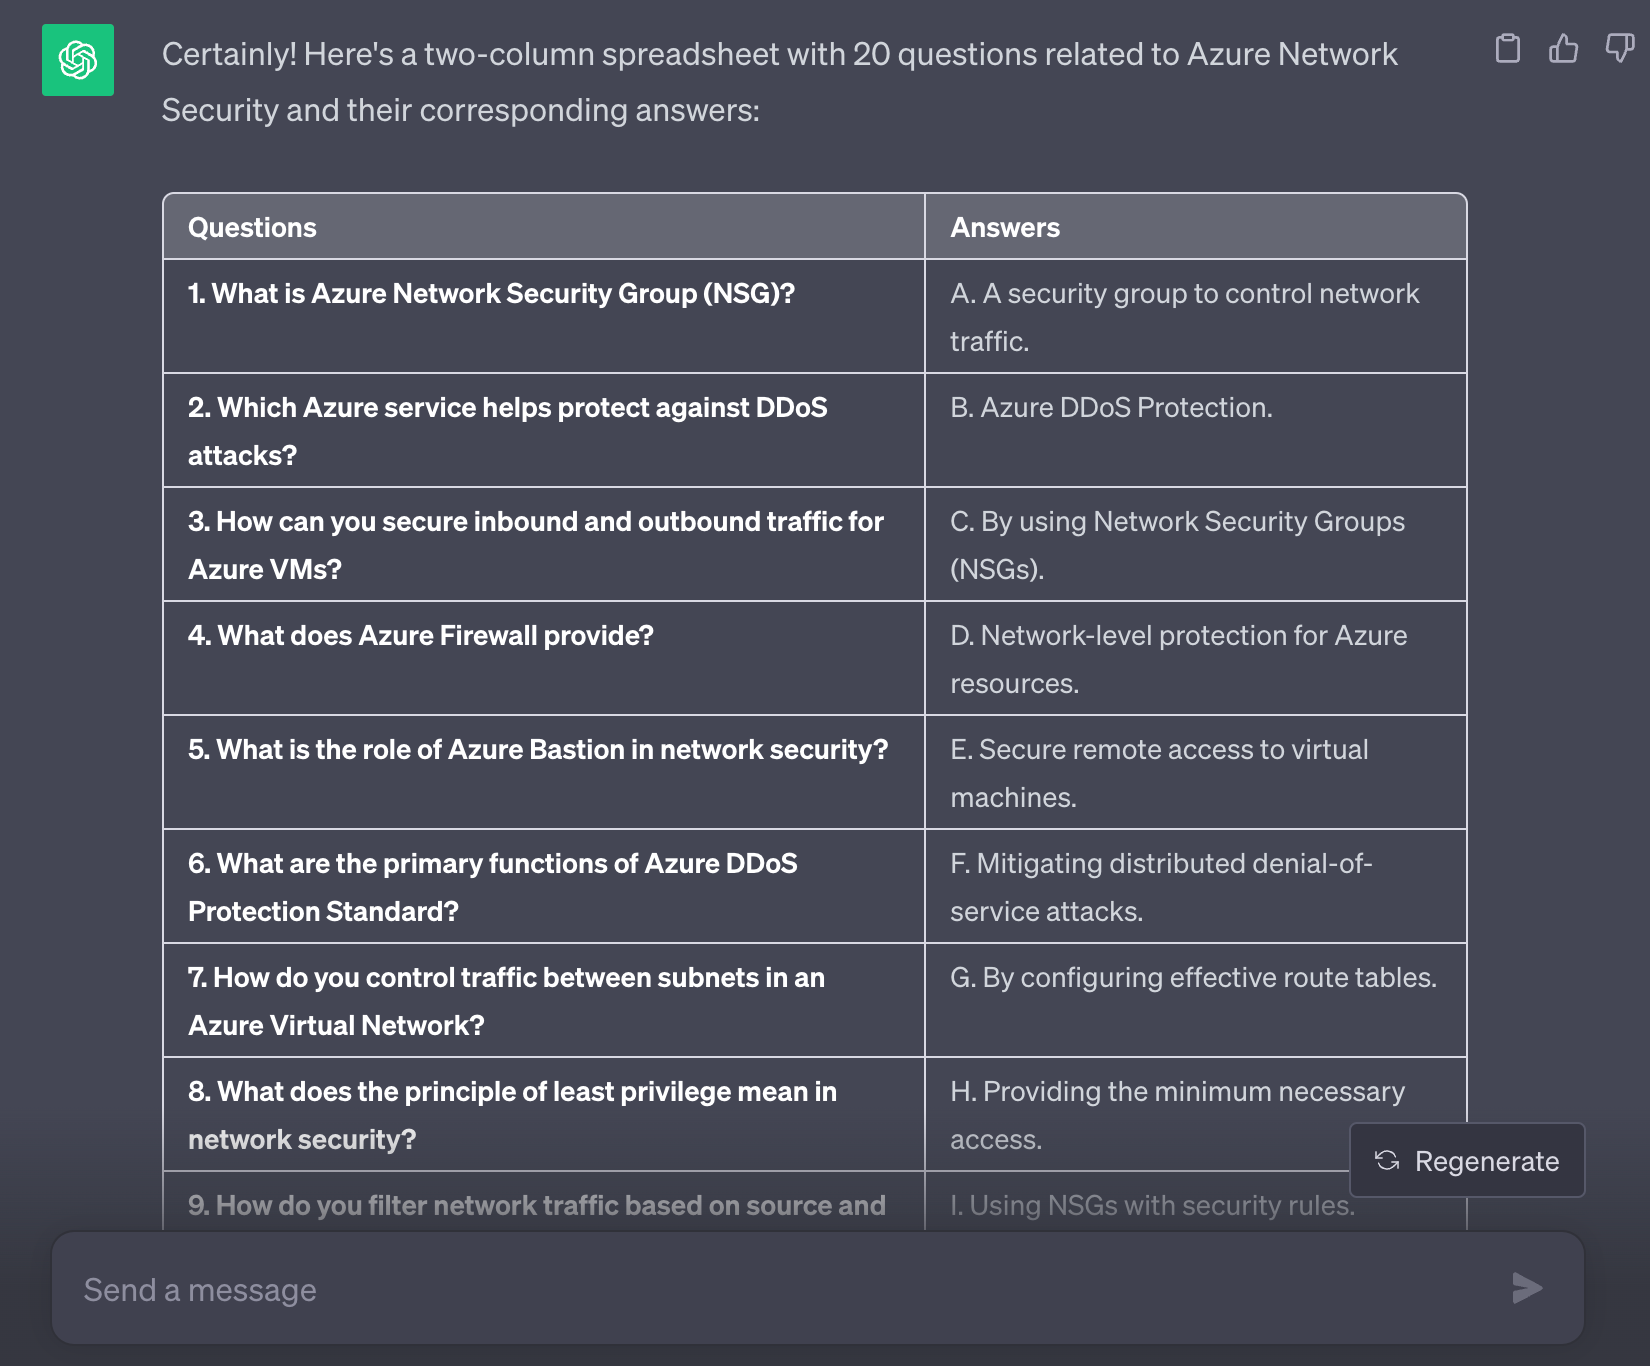Viewport: 1650px width, 1366px height.
Task: Click question 7 about traffic between subnets
Action: coord(506,1001)
